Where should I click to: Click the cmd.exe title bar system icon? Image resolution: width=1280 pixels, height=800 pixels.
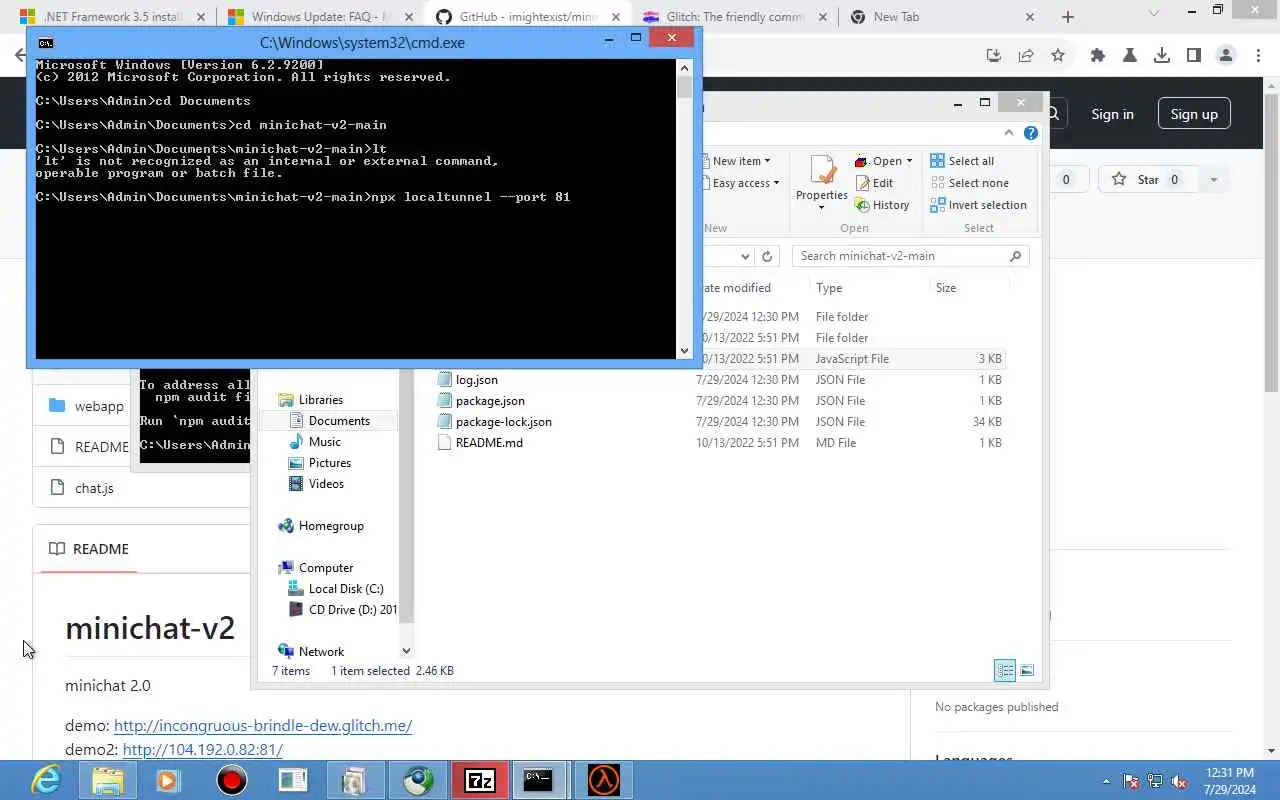[x=45, y=43]
